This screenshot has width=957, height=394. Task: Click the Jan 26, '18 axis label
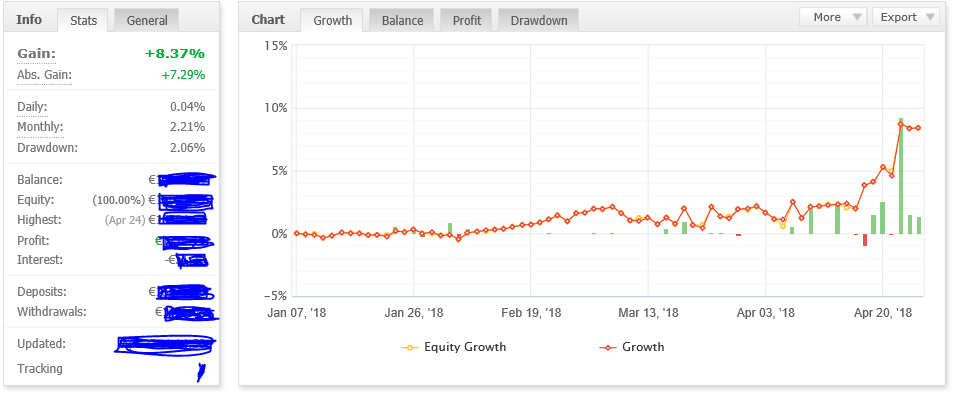414,313
